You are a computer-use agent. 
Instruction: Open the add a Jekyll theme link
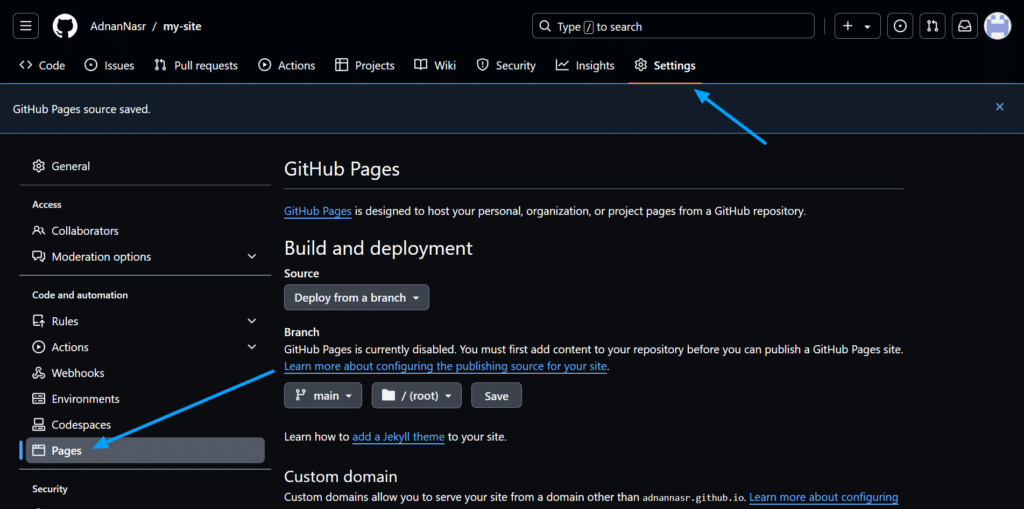398,436
